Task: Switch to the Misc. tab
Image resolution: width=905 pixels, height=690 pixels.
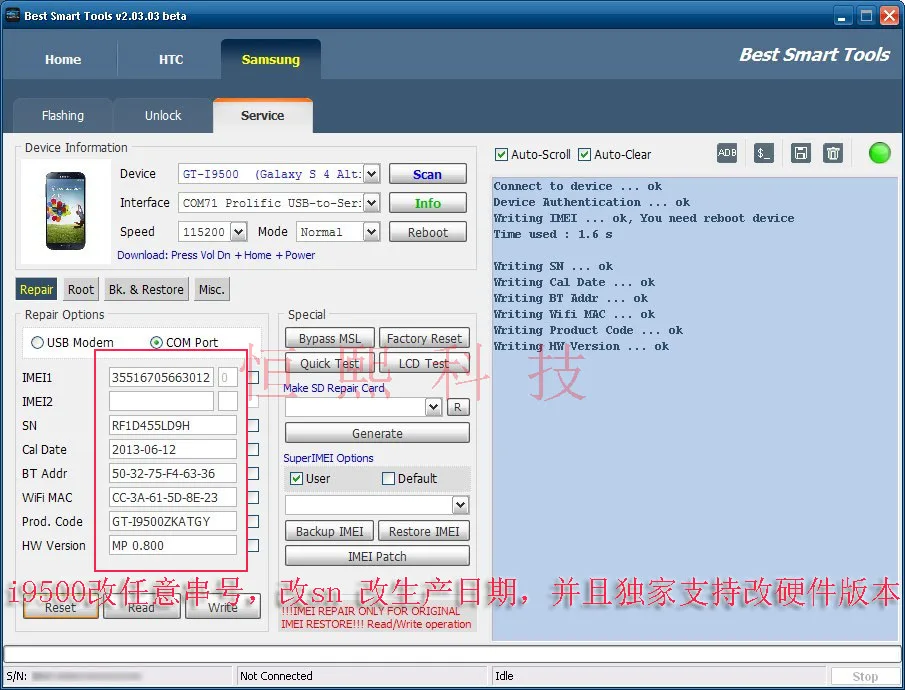Action: click(212, 289)
